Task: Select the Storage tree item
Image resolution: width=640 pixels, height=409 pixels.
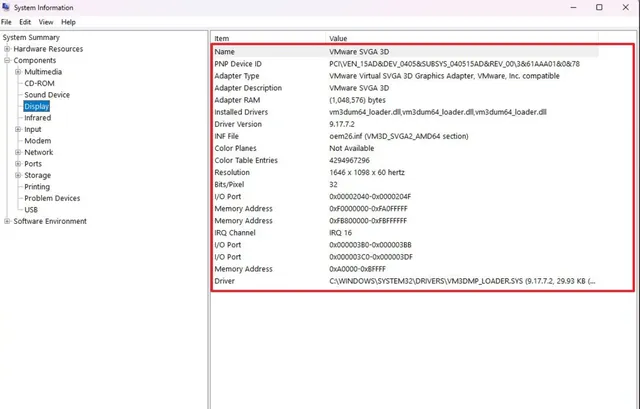Action: click(x=38, y=175)
